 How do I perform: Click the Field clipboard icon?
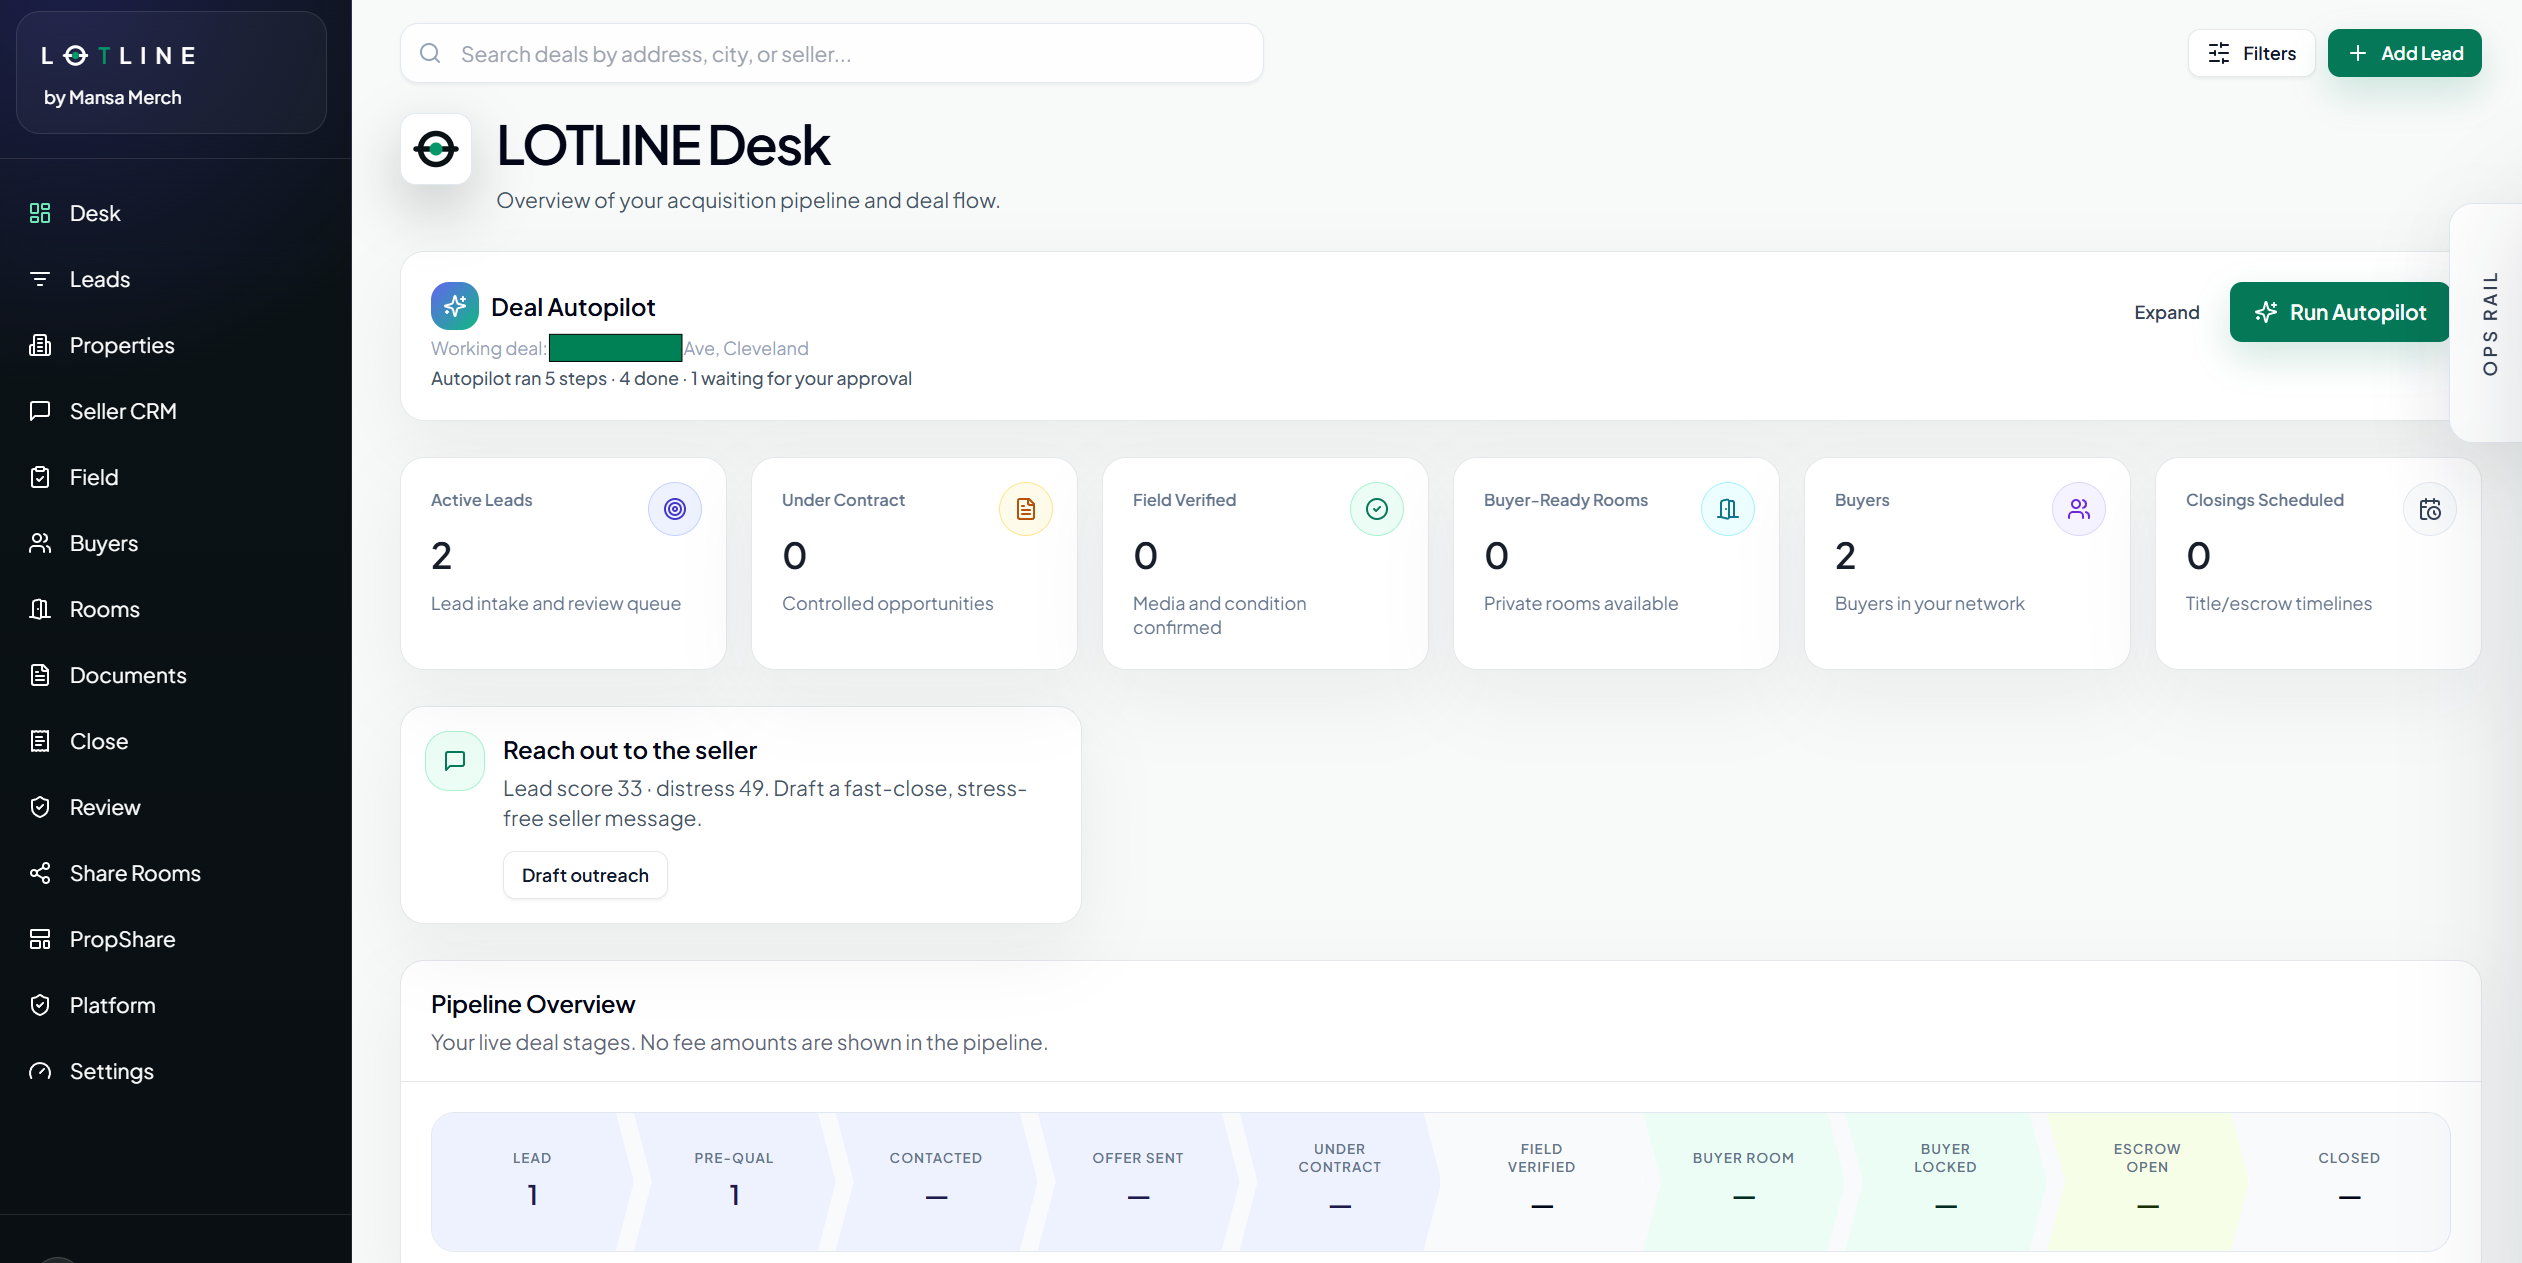pyautogui.click(x=40, y=477)
